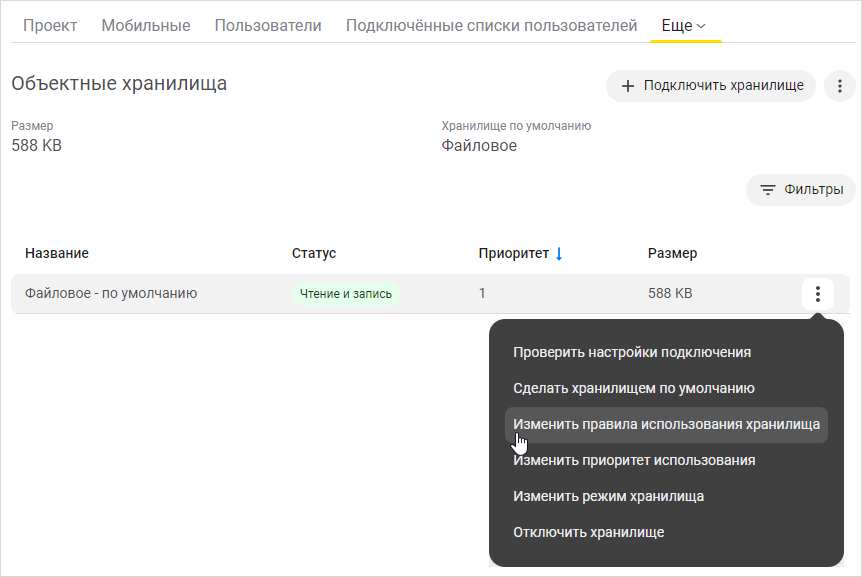This screenshot has height=577, width=862.
Task: Expand the Ещё tab dropdown
Action: 684,25
